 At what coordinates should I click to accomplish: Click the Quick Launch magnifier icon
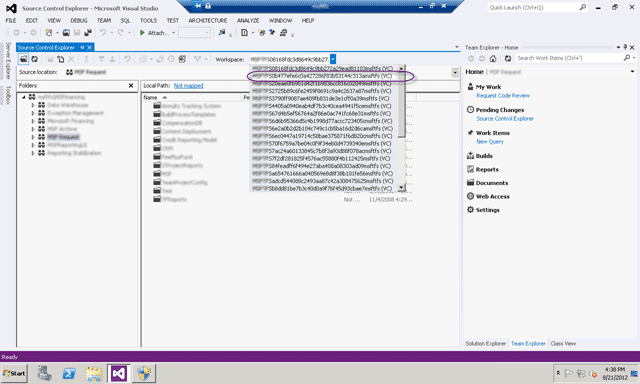click(x=583, y=7)
